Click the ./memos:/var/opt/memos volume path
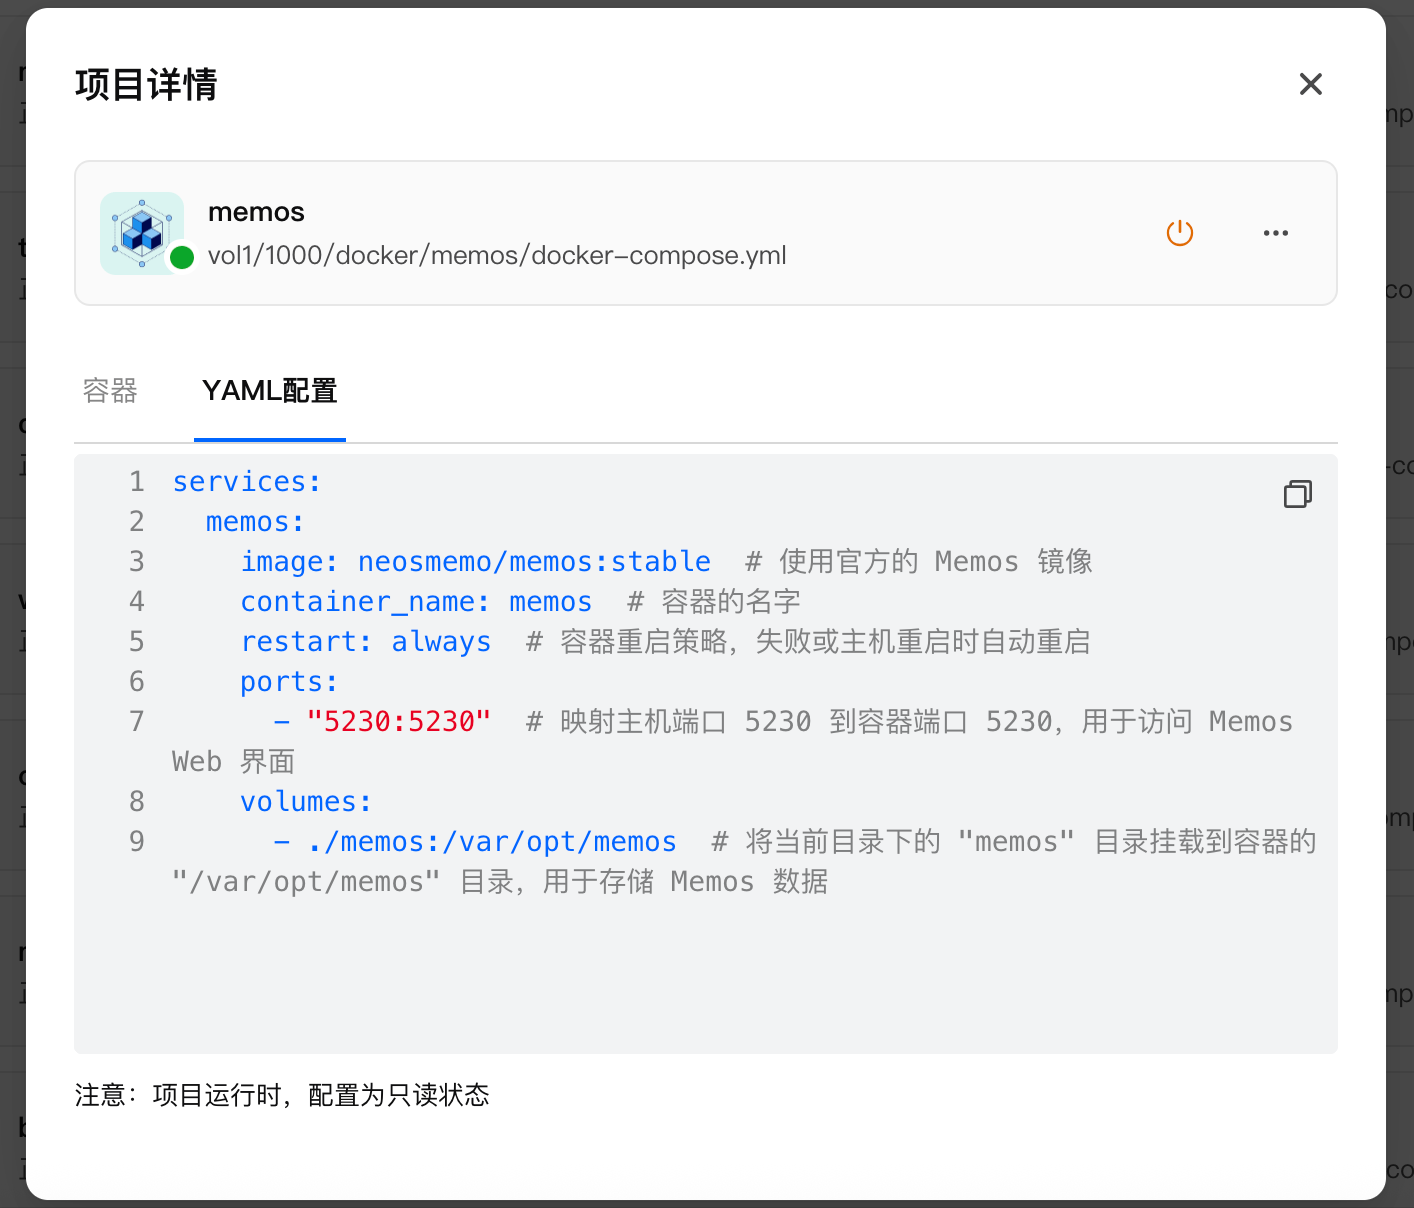 coord(492,842)
